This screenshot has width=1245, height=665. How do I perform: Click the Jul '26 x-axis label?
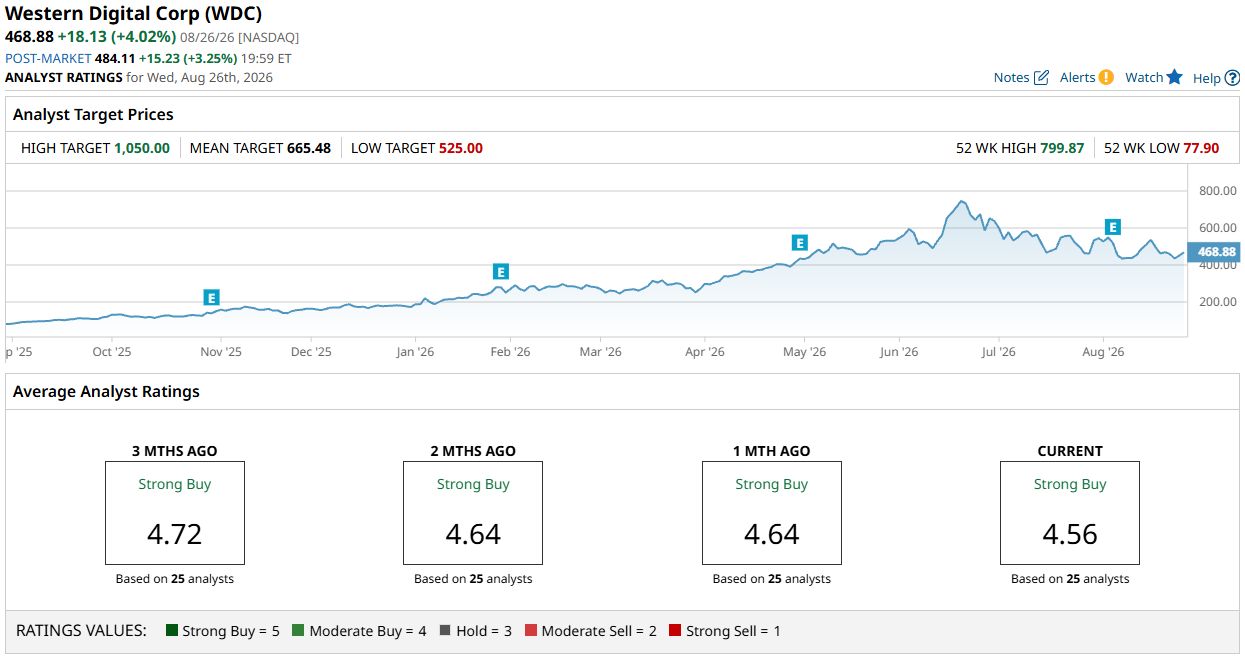click(998, 352)
